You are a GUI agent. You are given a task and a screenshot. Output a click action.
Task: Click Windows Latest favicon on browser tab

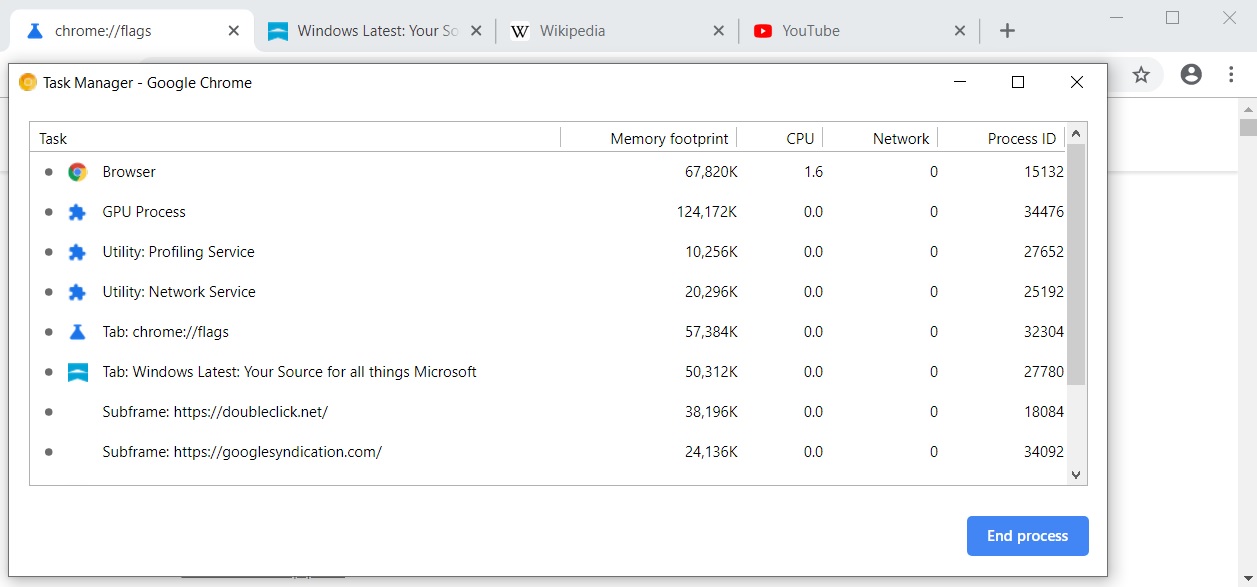point(278,31)
